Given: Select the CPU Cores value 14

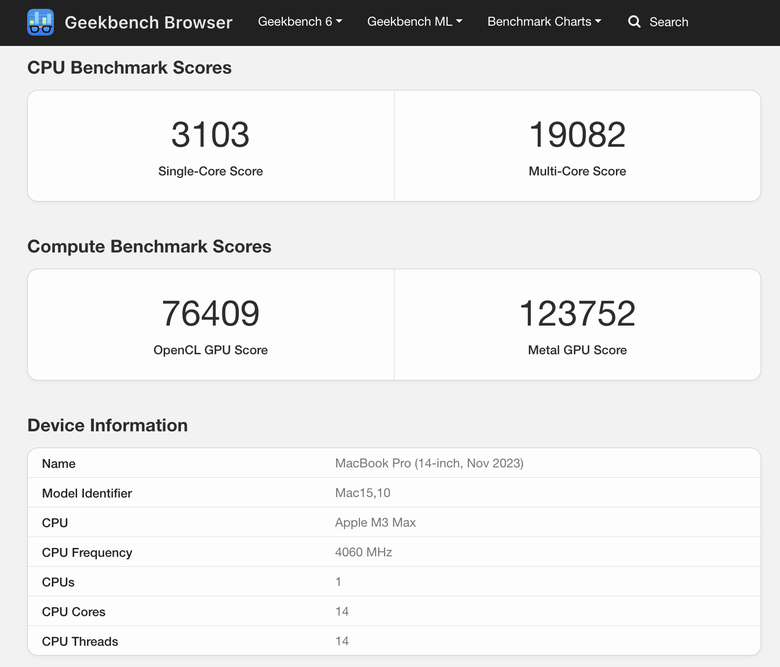Looking at the screenshot, I should point(342,611).
